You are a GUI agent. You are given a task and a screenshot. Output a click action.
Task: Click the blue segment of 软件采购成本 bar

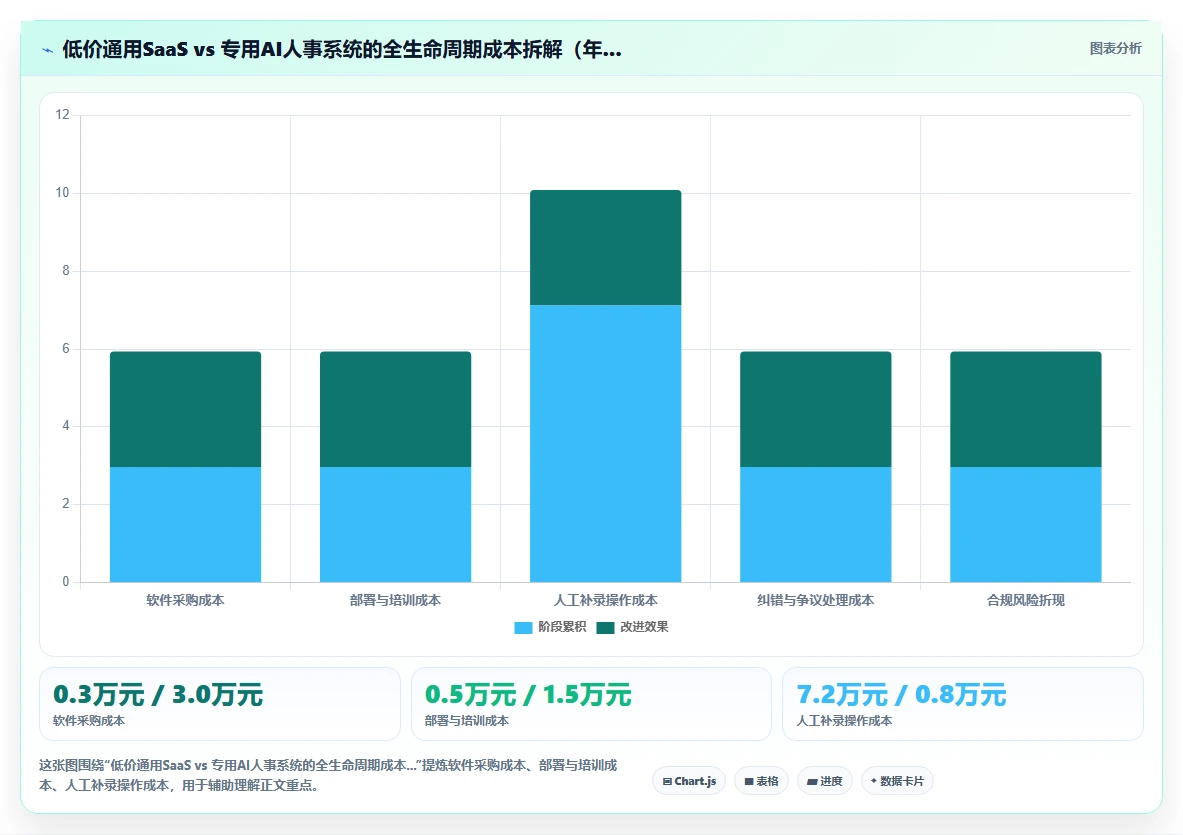pos(186,524)
